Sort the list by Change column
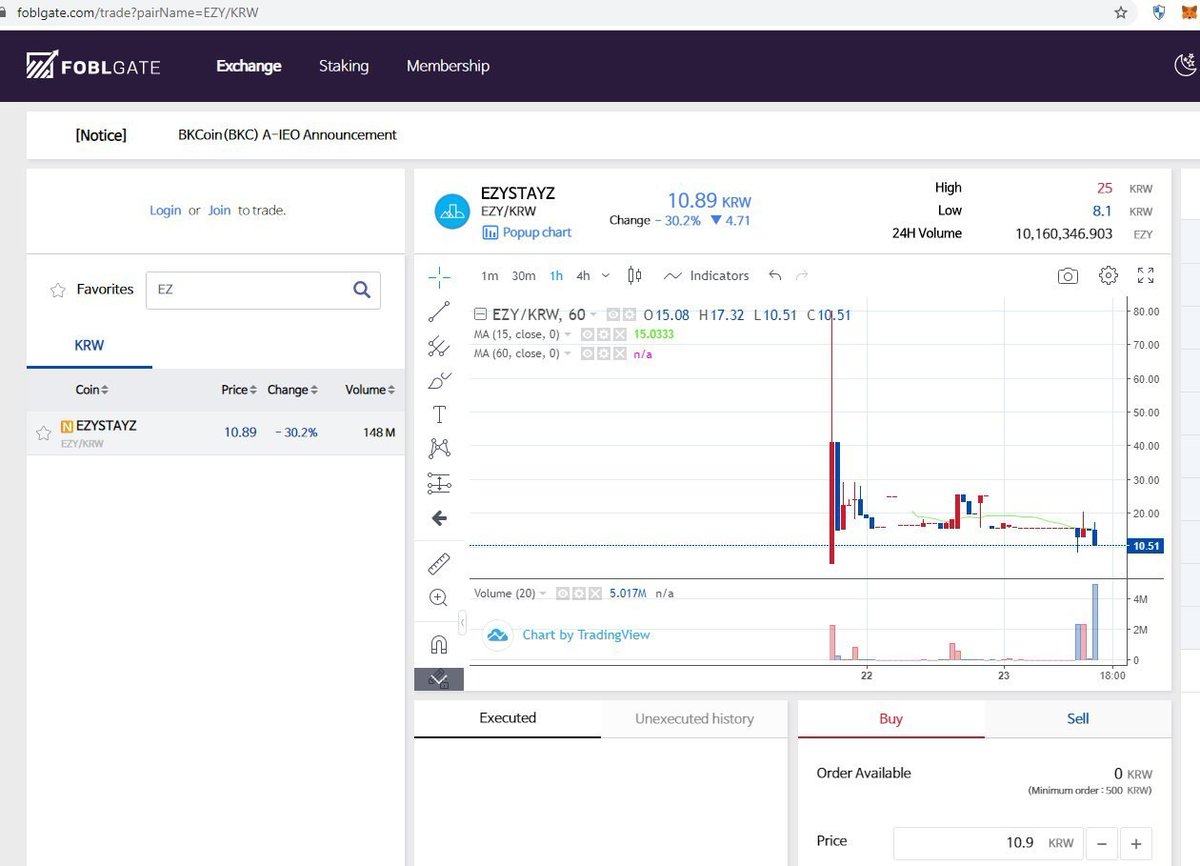The width and height of the screenshot is (1200, 866). [293, 390]
